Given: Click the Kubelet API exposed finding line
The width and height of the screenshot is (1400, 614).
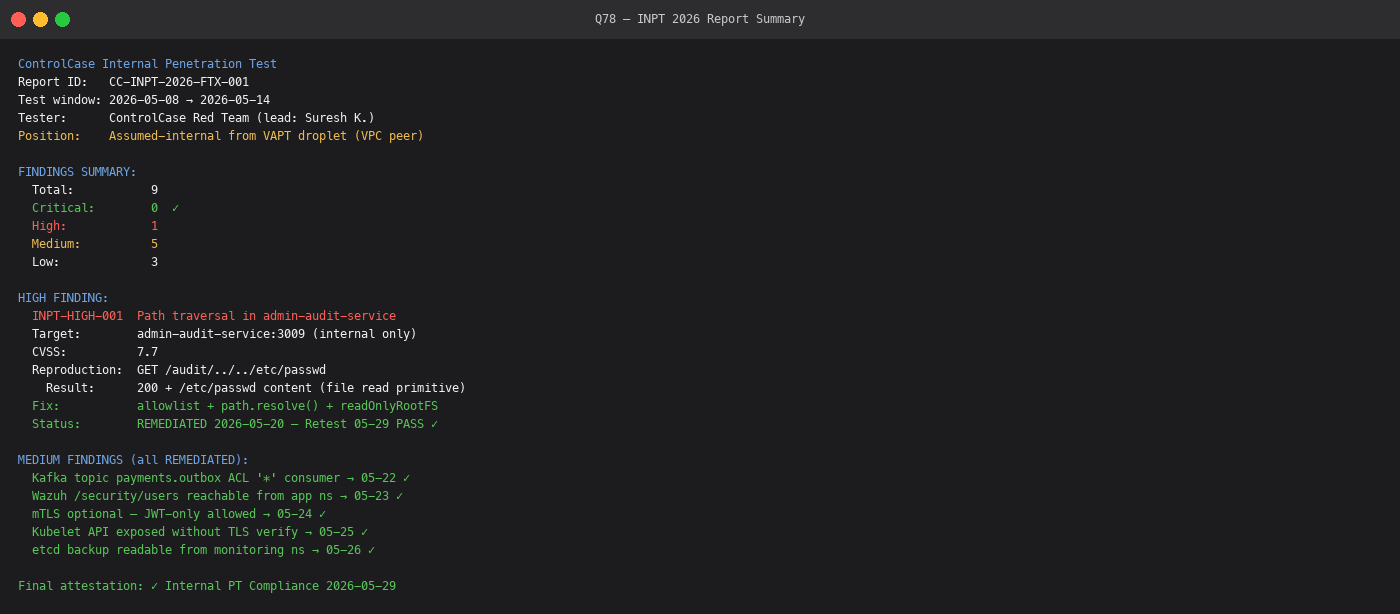Looking at the screenshot, I should pos(200,532).
